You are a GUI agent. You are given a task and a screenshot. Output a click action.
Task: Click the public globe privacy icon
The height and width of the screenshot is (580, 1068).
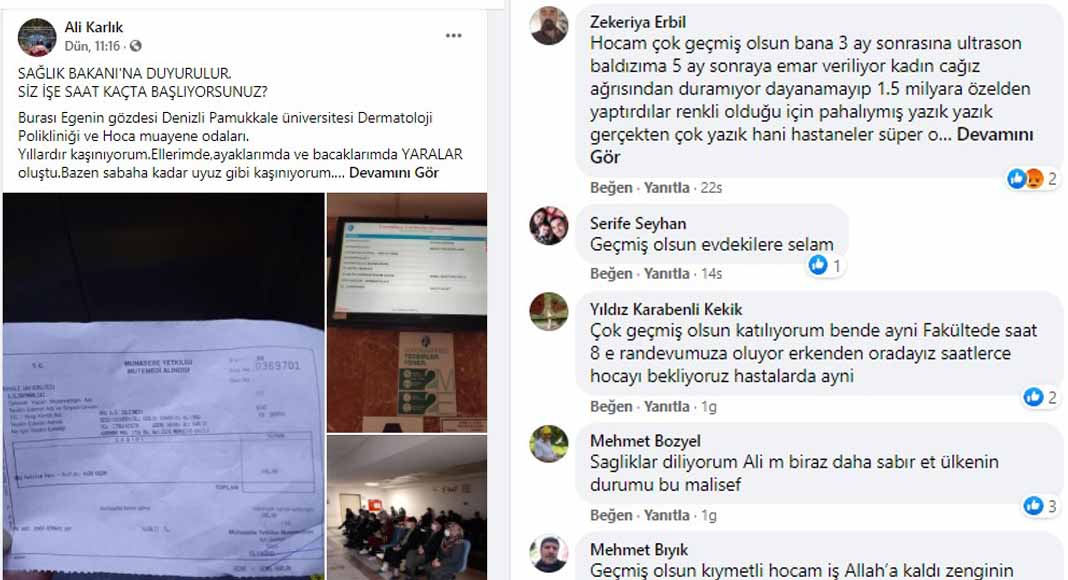point(136,46)
